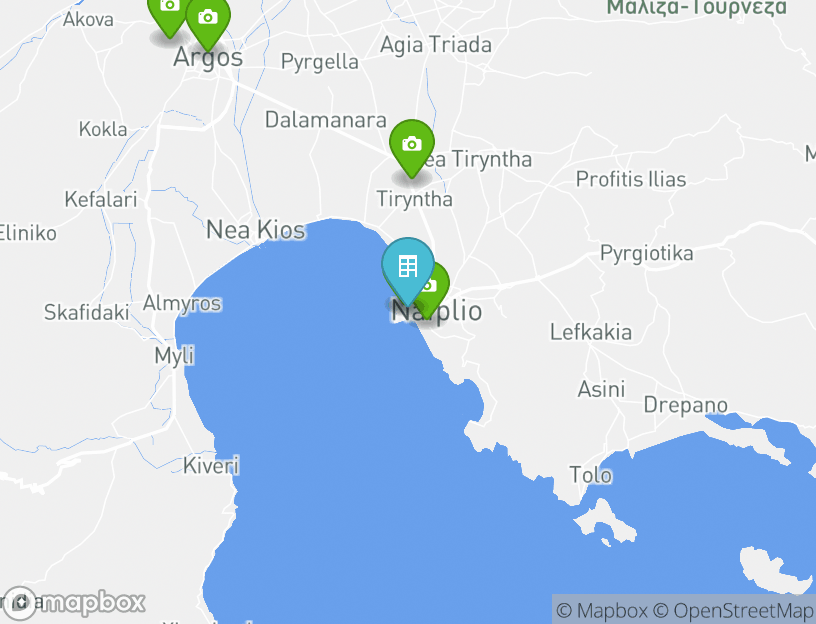Click the Lefkakia village label
The height and width of the screenshot is (624, 816).
591,332
